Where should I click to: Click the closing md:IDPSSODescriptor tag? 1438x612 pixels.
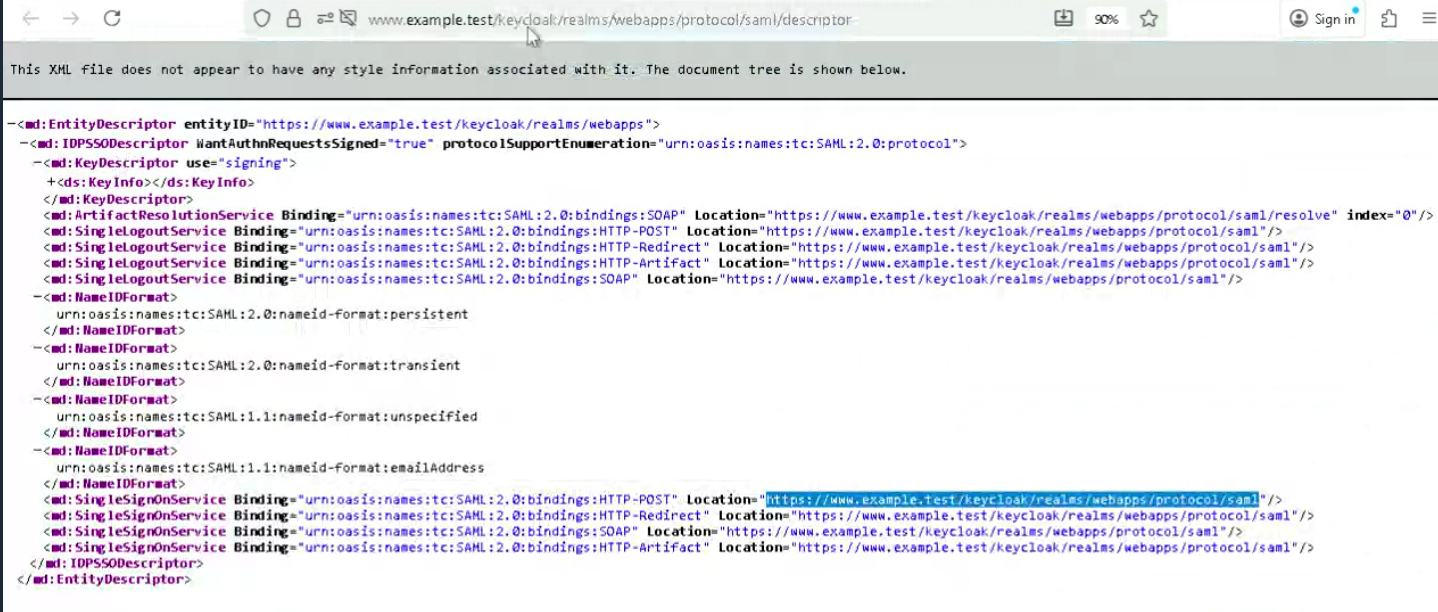point(117,563)
